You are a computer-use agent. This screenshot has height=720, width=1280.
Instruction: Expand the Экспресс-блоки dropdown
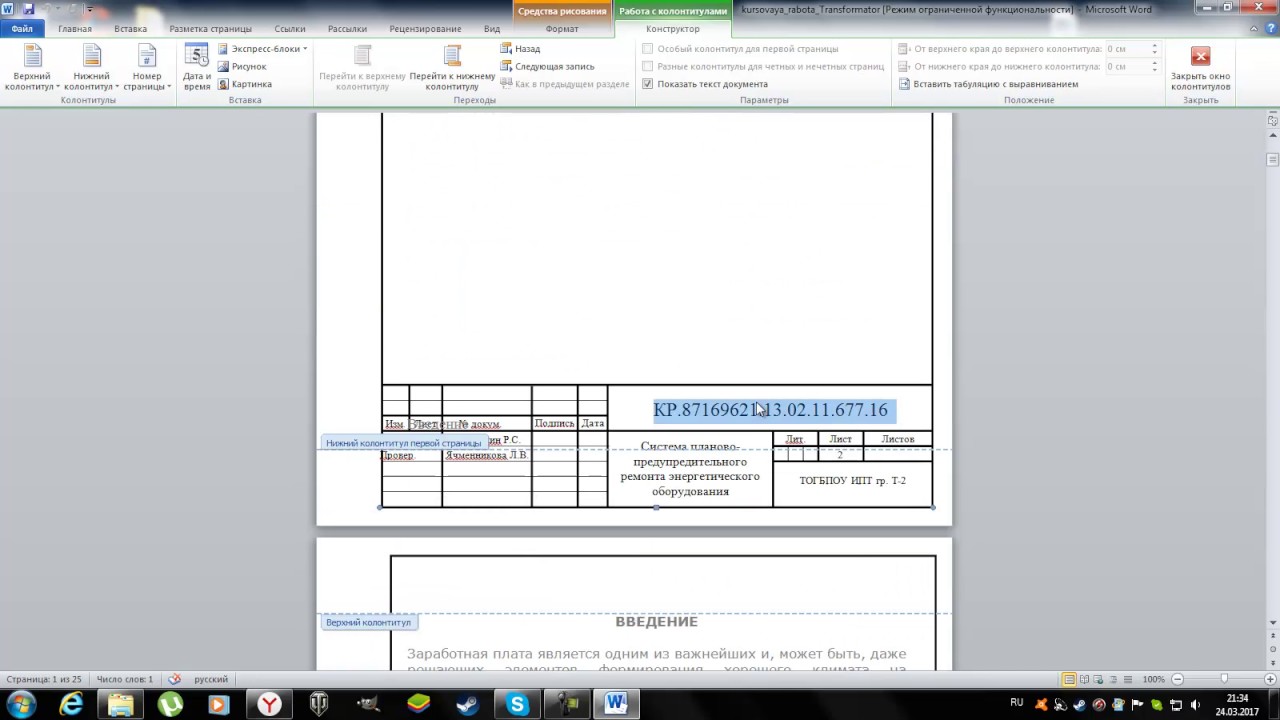point(262,49)
